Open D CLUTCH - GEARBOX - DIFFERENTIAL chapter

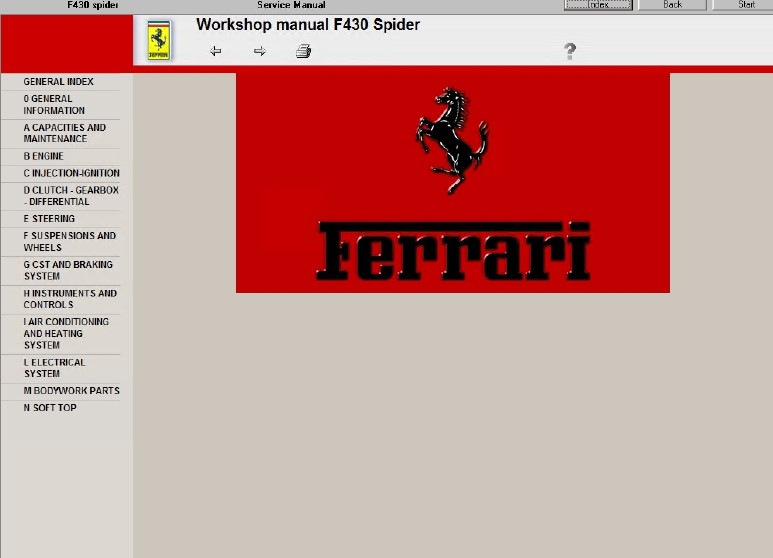tap(71, 196)
